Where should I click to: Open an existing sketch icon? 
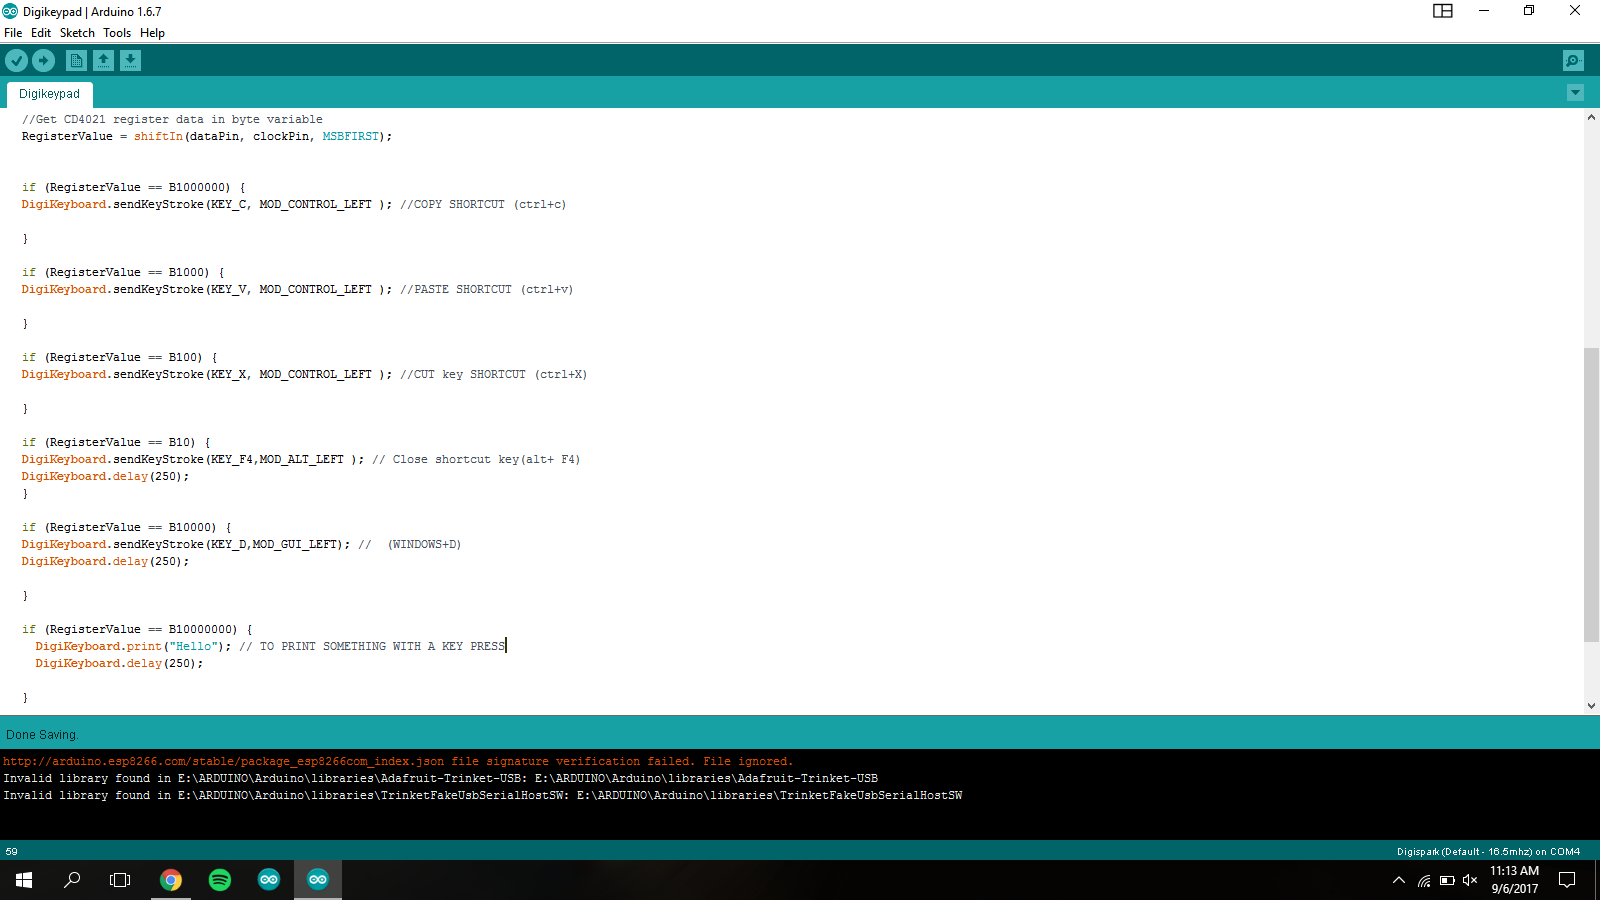pyautogui.click(x=103, y=61)
